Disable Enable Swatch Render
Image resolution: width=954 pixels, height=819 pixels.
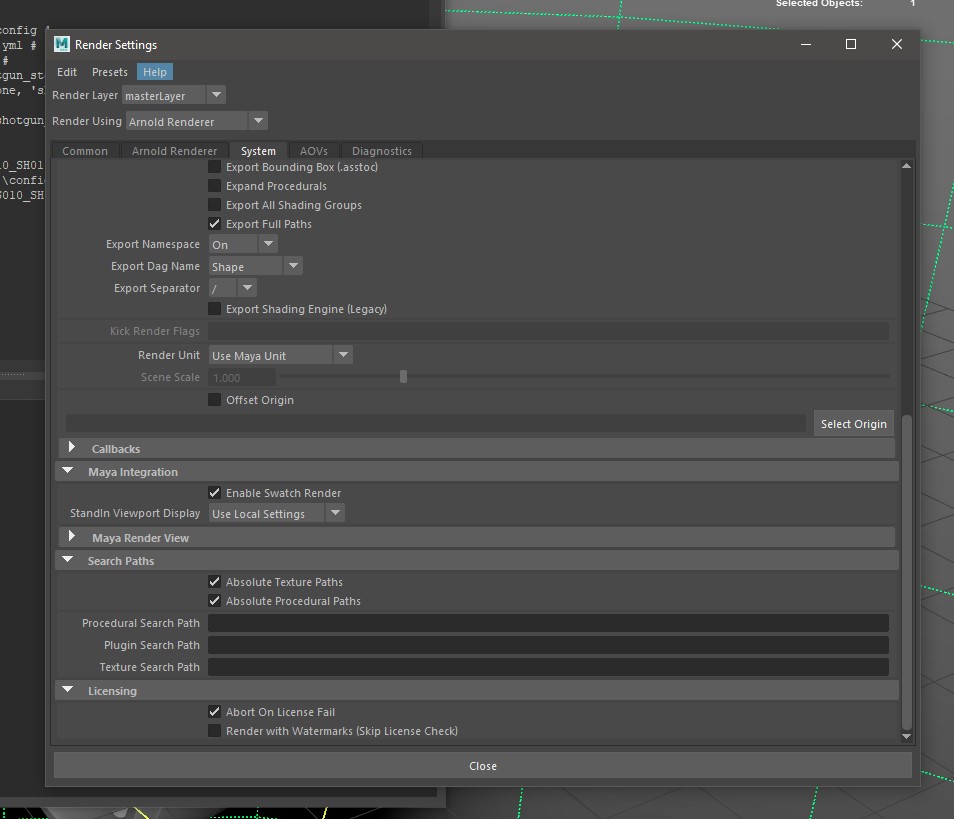(214, 492)
